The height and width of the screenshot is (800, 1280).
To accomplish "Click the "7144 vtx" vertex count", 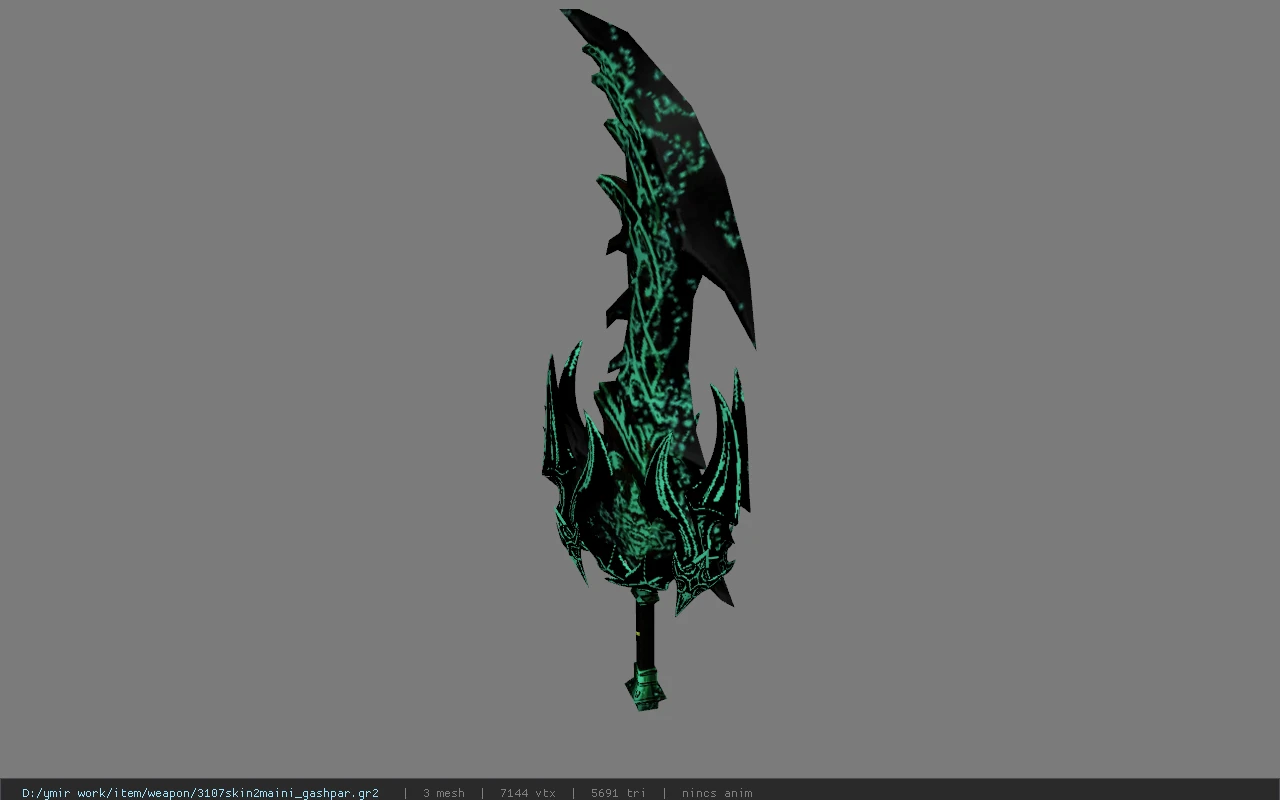I will [x=527, y=793].
